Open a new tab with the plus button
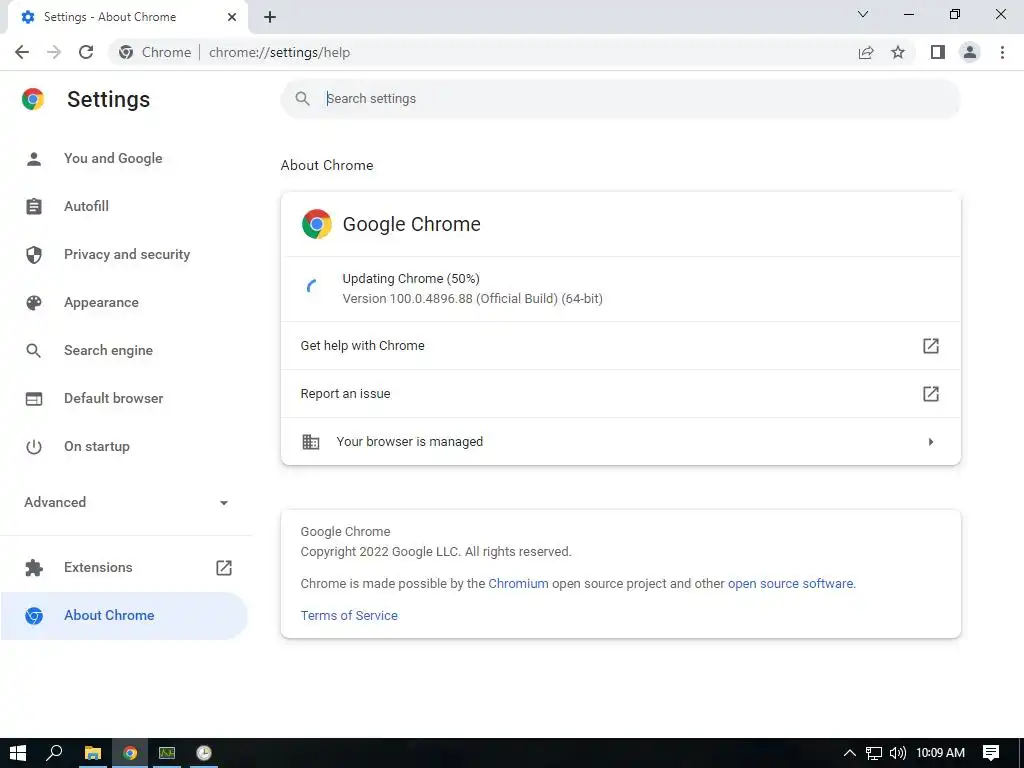Image resolution: width=1024 pixels, height=768 pixels. [x=270, y=18]
